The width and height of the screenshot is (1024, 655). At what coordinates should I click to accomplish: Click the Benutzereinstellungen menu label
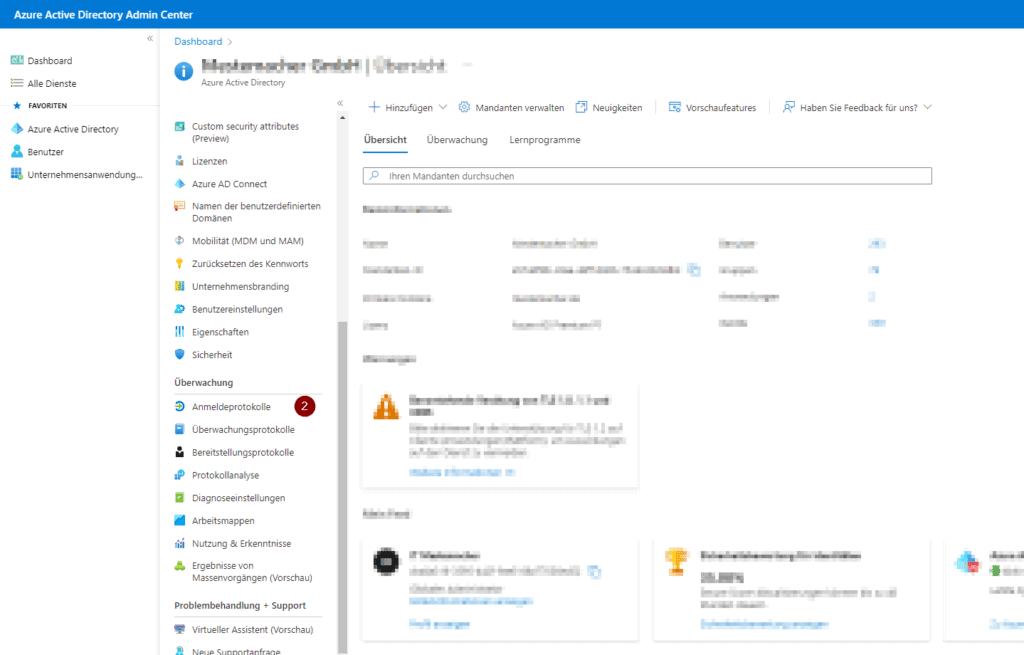click(237, 310)
